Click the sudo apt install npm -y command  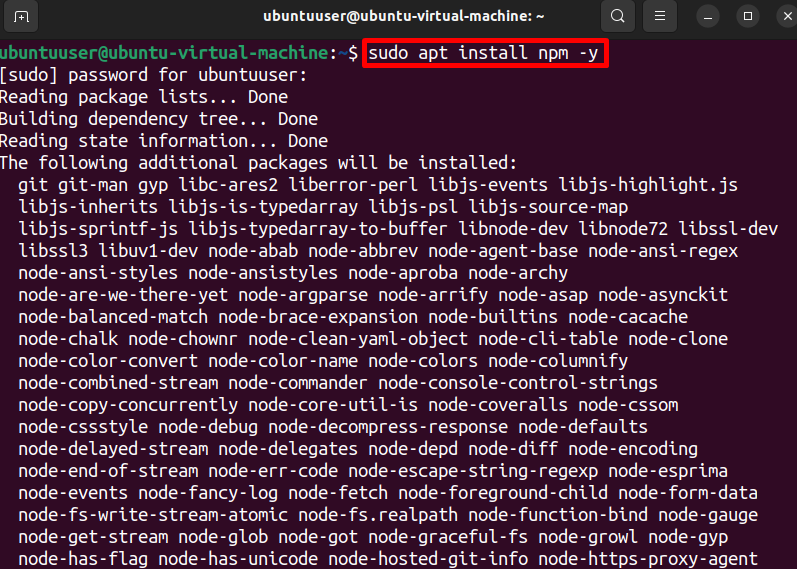click(483, 53)
